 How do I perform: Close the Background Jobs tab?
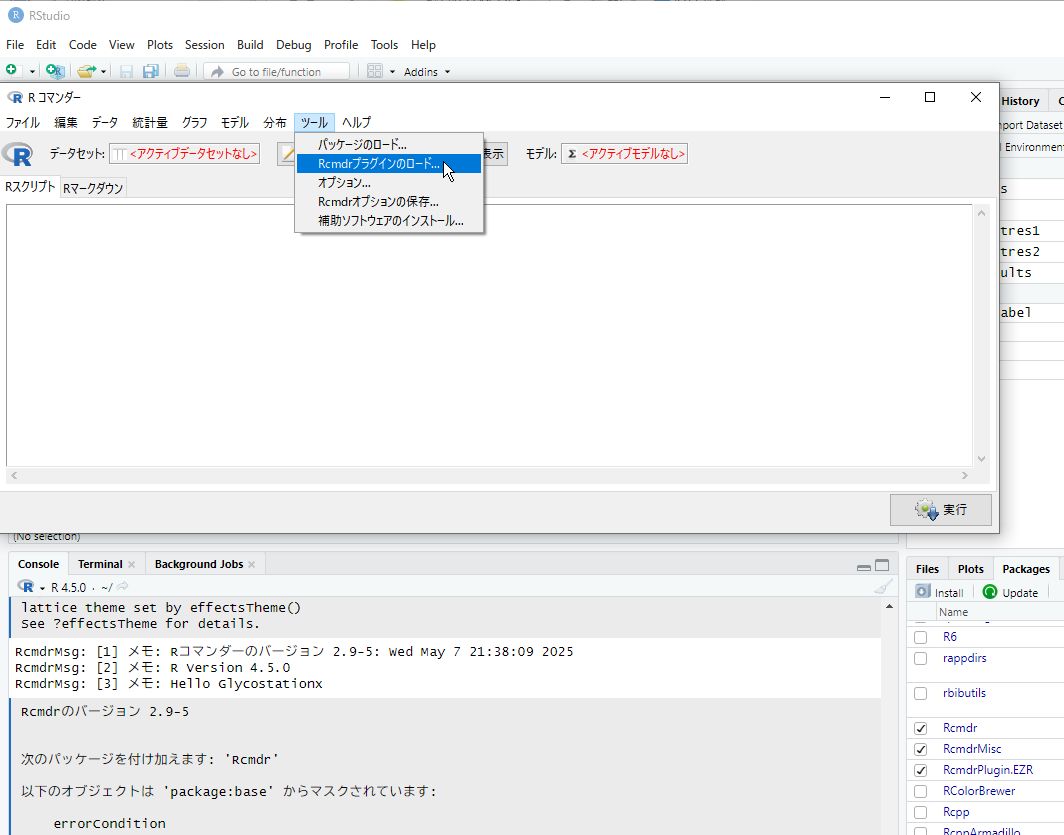(x=252, y=564)
